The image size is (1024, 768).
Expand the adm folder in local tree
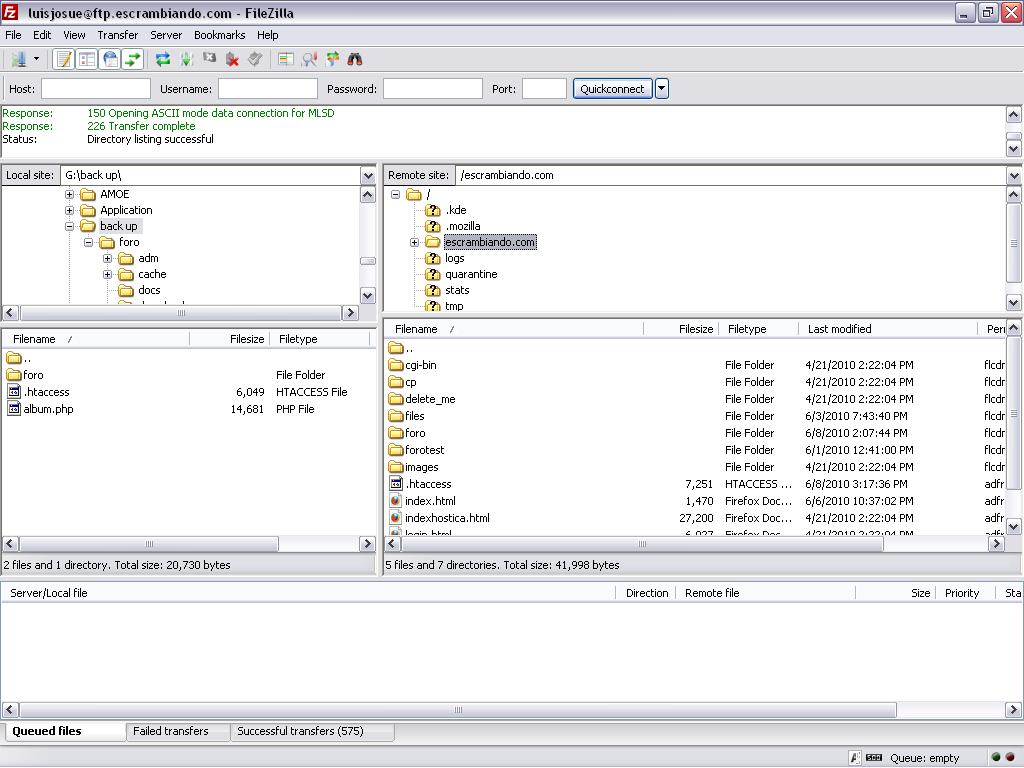pyautogui.click(x=107, y=259)
